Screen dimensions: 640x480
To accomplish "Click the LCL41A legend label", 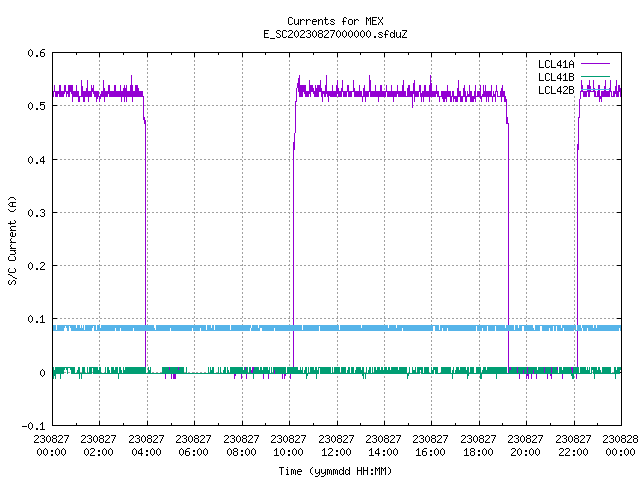I will click(556, 64).
